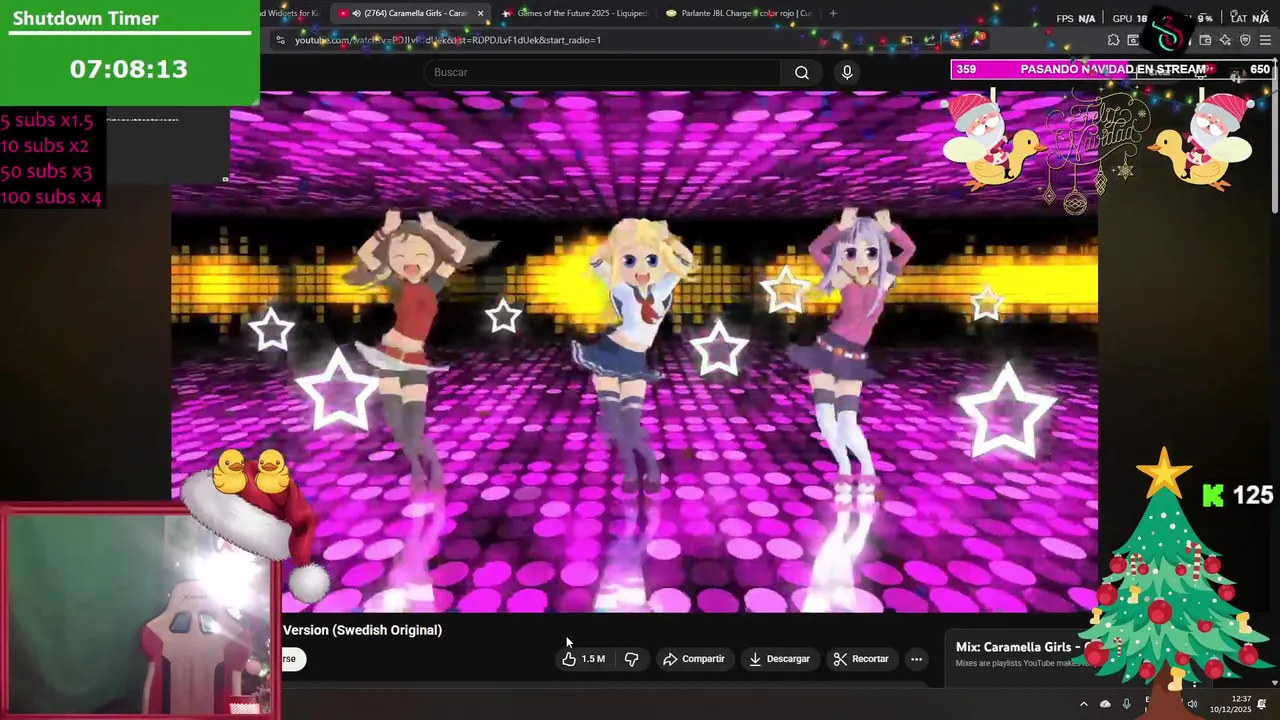Dislike the video with the thumbs-down icon
The width and height of the screenshot is (1280, 720).
click(631, 659)
